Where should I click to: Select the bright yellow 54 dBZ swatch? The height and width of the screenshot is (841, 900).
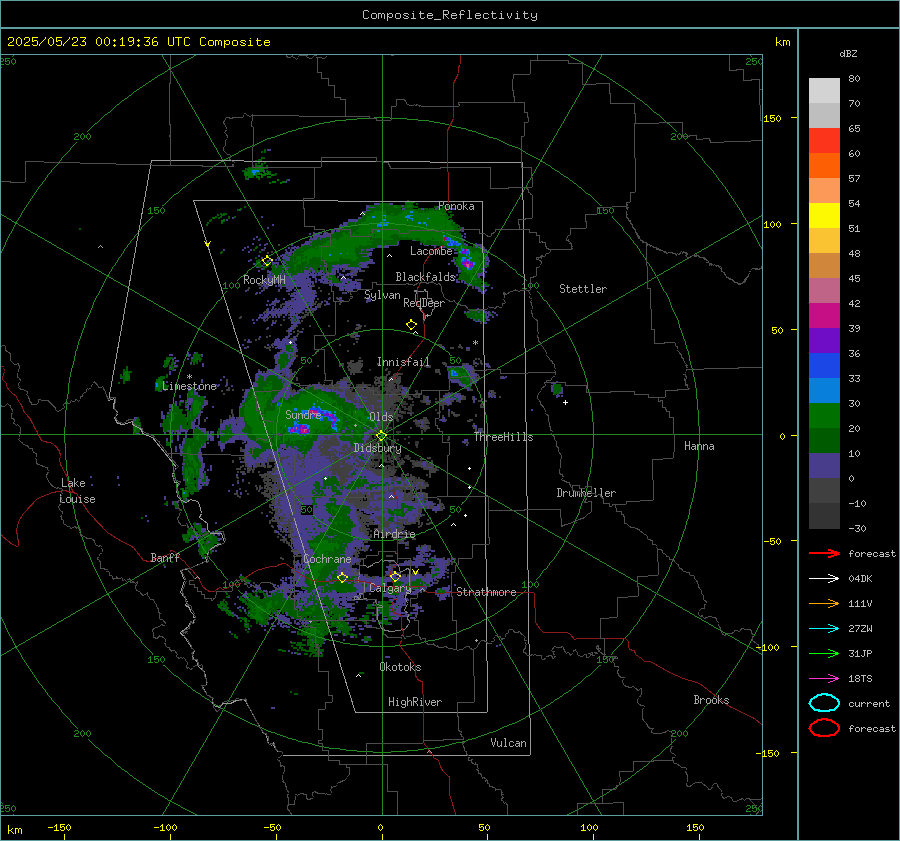pos(824,216)
